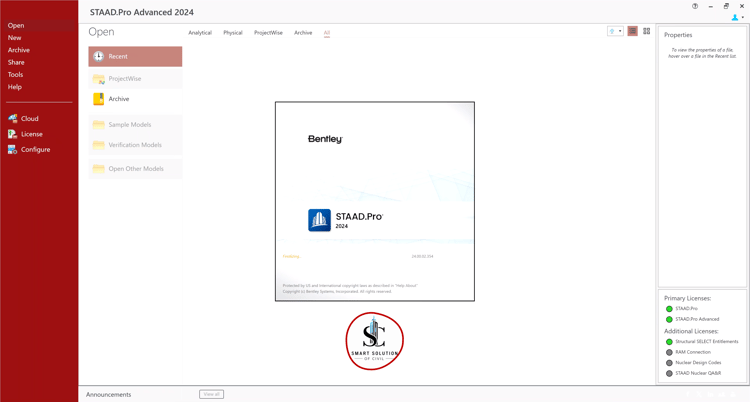Screen dimensions: 750x402
Task: Switch to thumbnail grid view icon
Action: click(x=647, y=31)
